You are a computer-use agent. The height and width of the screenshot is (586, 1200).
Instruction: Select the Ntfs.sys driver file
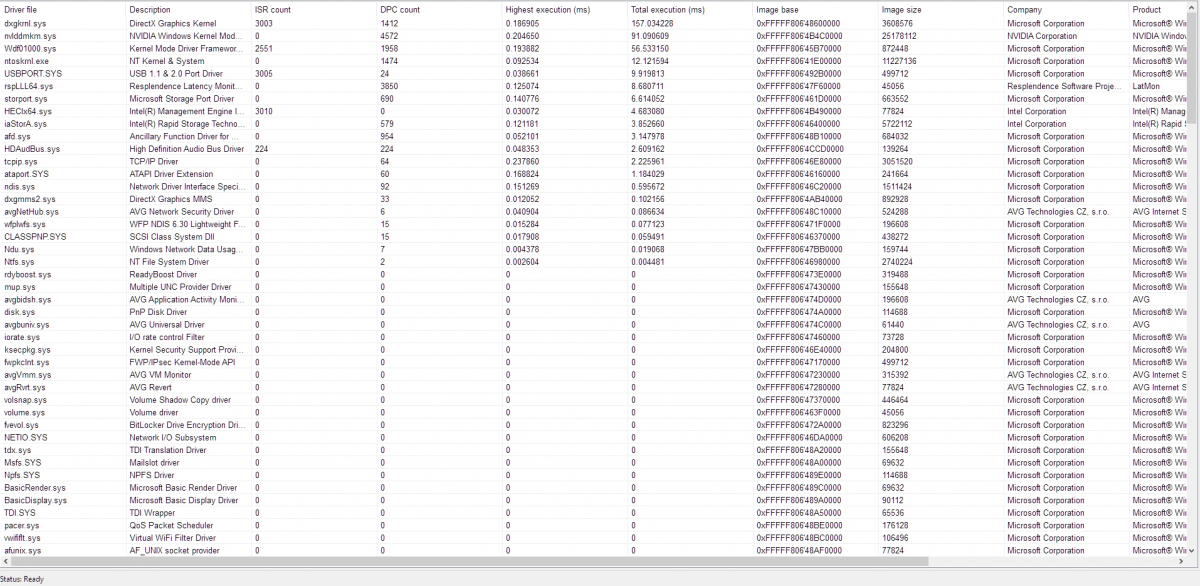coord(19,262)
